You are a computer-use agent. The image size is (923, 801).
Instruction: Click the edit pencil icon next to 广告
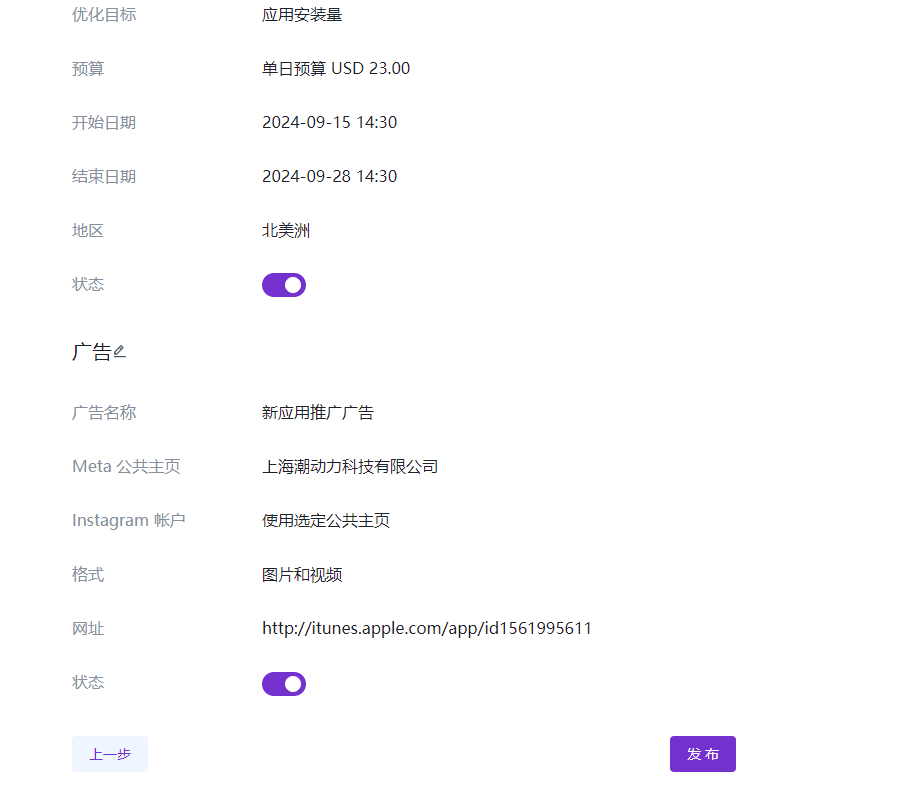[119, 351]
